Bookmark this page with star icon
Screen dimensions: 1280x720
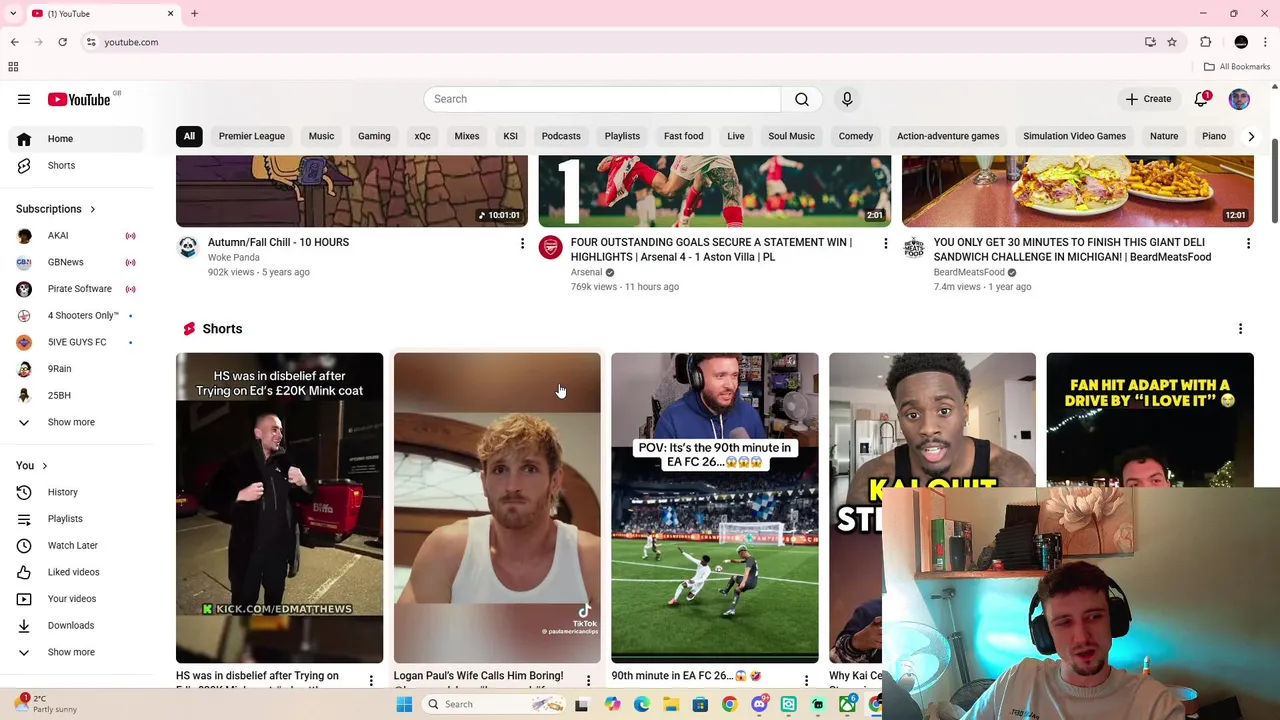tap(1172, 42)
